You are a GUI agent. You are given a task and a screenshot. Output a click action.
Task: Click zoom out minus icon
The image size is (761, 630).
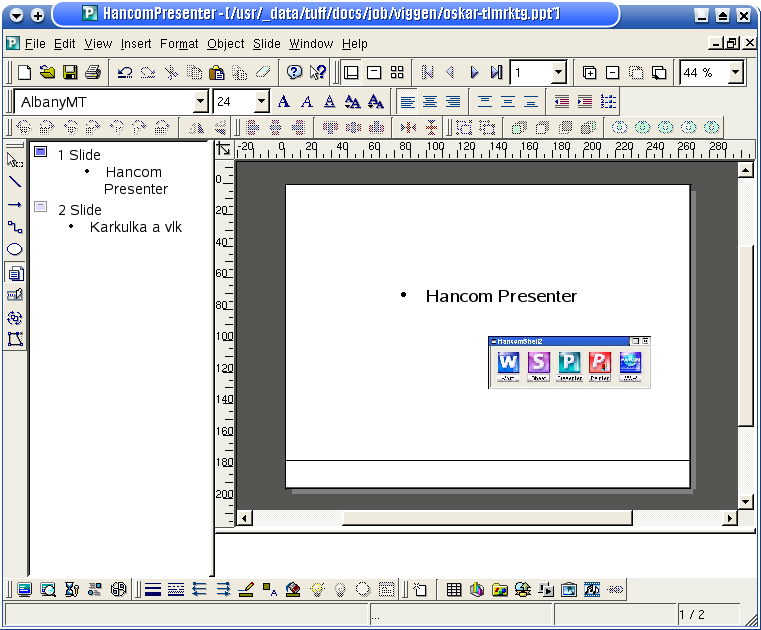pyautogui.click(x=612, y=73)
